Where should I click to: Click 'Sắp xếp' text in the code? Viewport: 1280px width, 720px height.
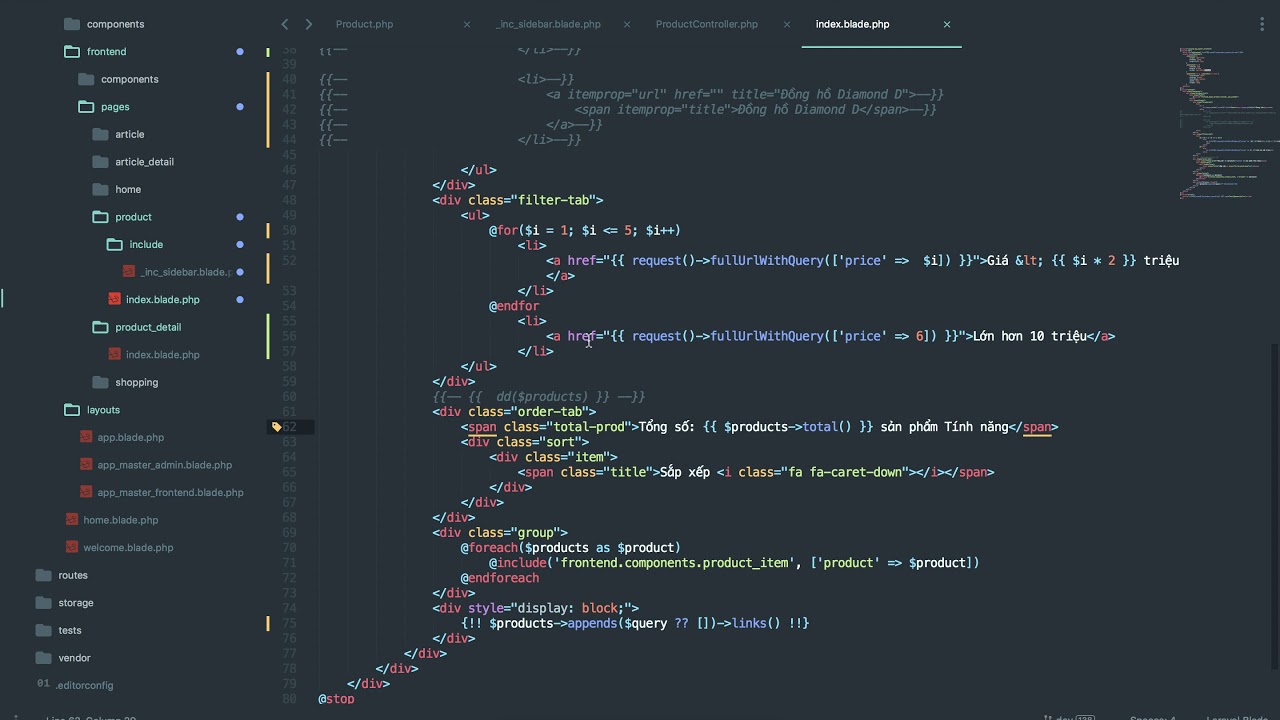coord(685,472)
